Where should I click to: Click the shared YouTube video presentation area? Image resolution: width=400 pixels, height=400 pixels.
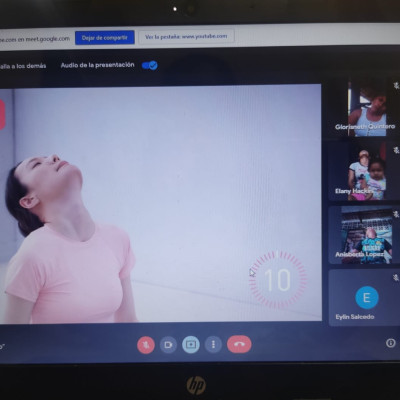161,203
